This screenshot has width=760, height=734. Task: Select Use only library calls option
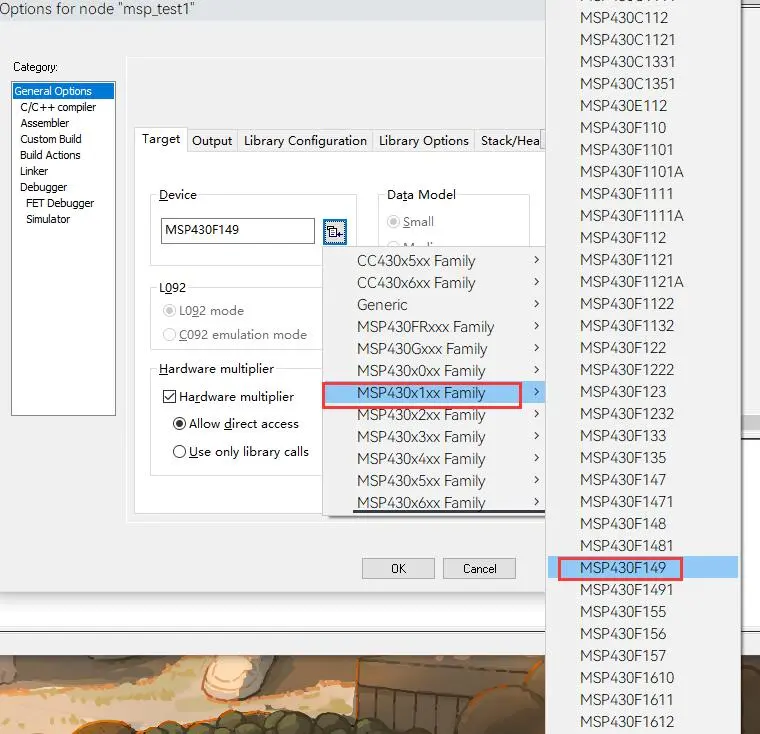point(180,452)
